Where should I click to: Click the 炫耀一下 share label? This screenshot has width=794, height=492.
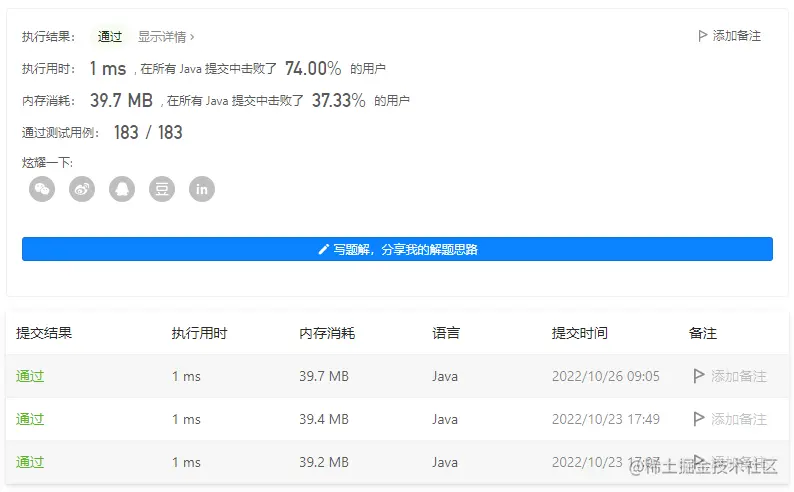(x=47, y=162)
